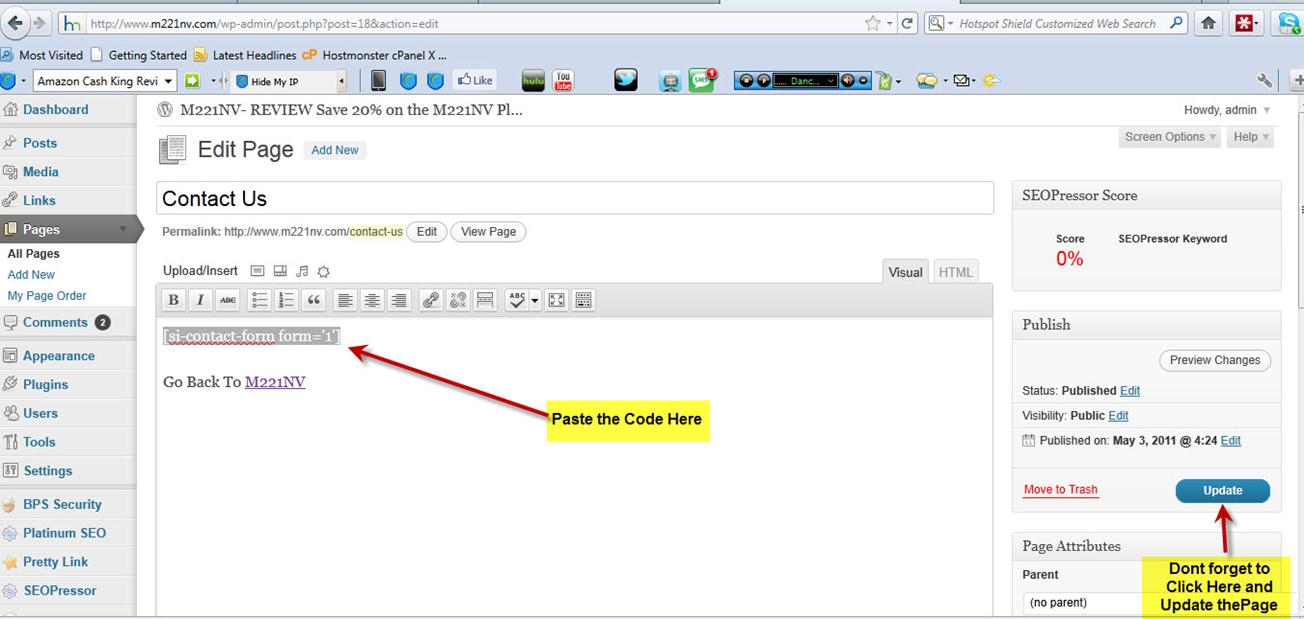Screen dimensions: 1304x619
Task: Expand the Screen Options panel
Action: coord(1170,137)
